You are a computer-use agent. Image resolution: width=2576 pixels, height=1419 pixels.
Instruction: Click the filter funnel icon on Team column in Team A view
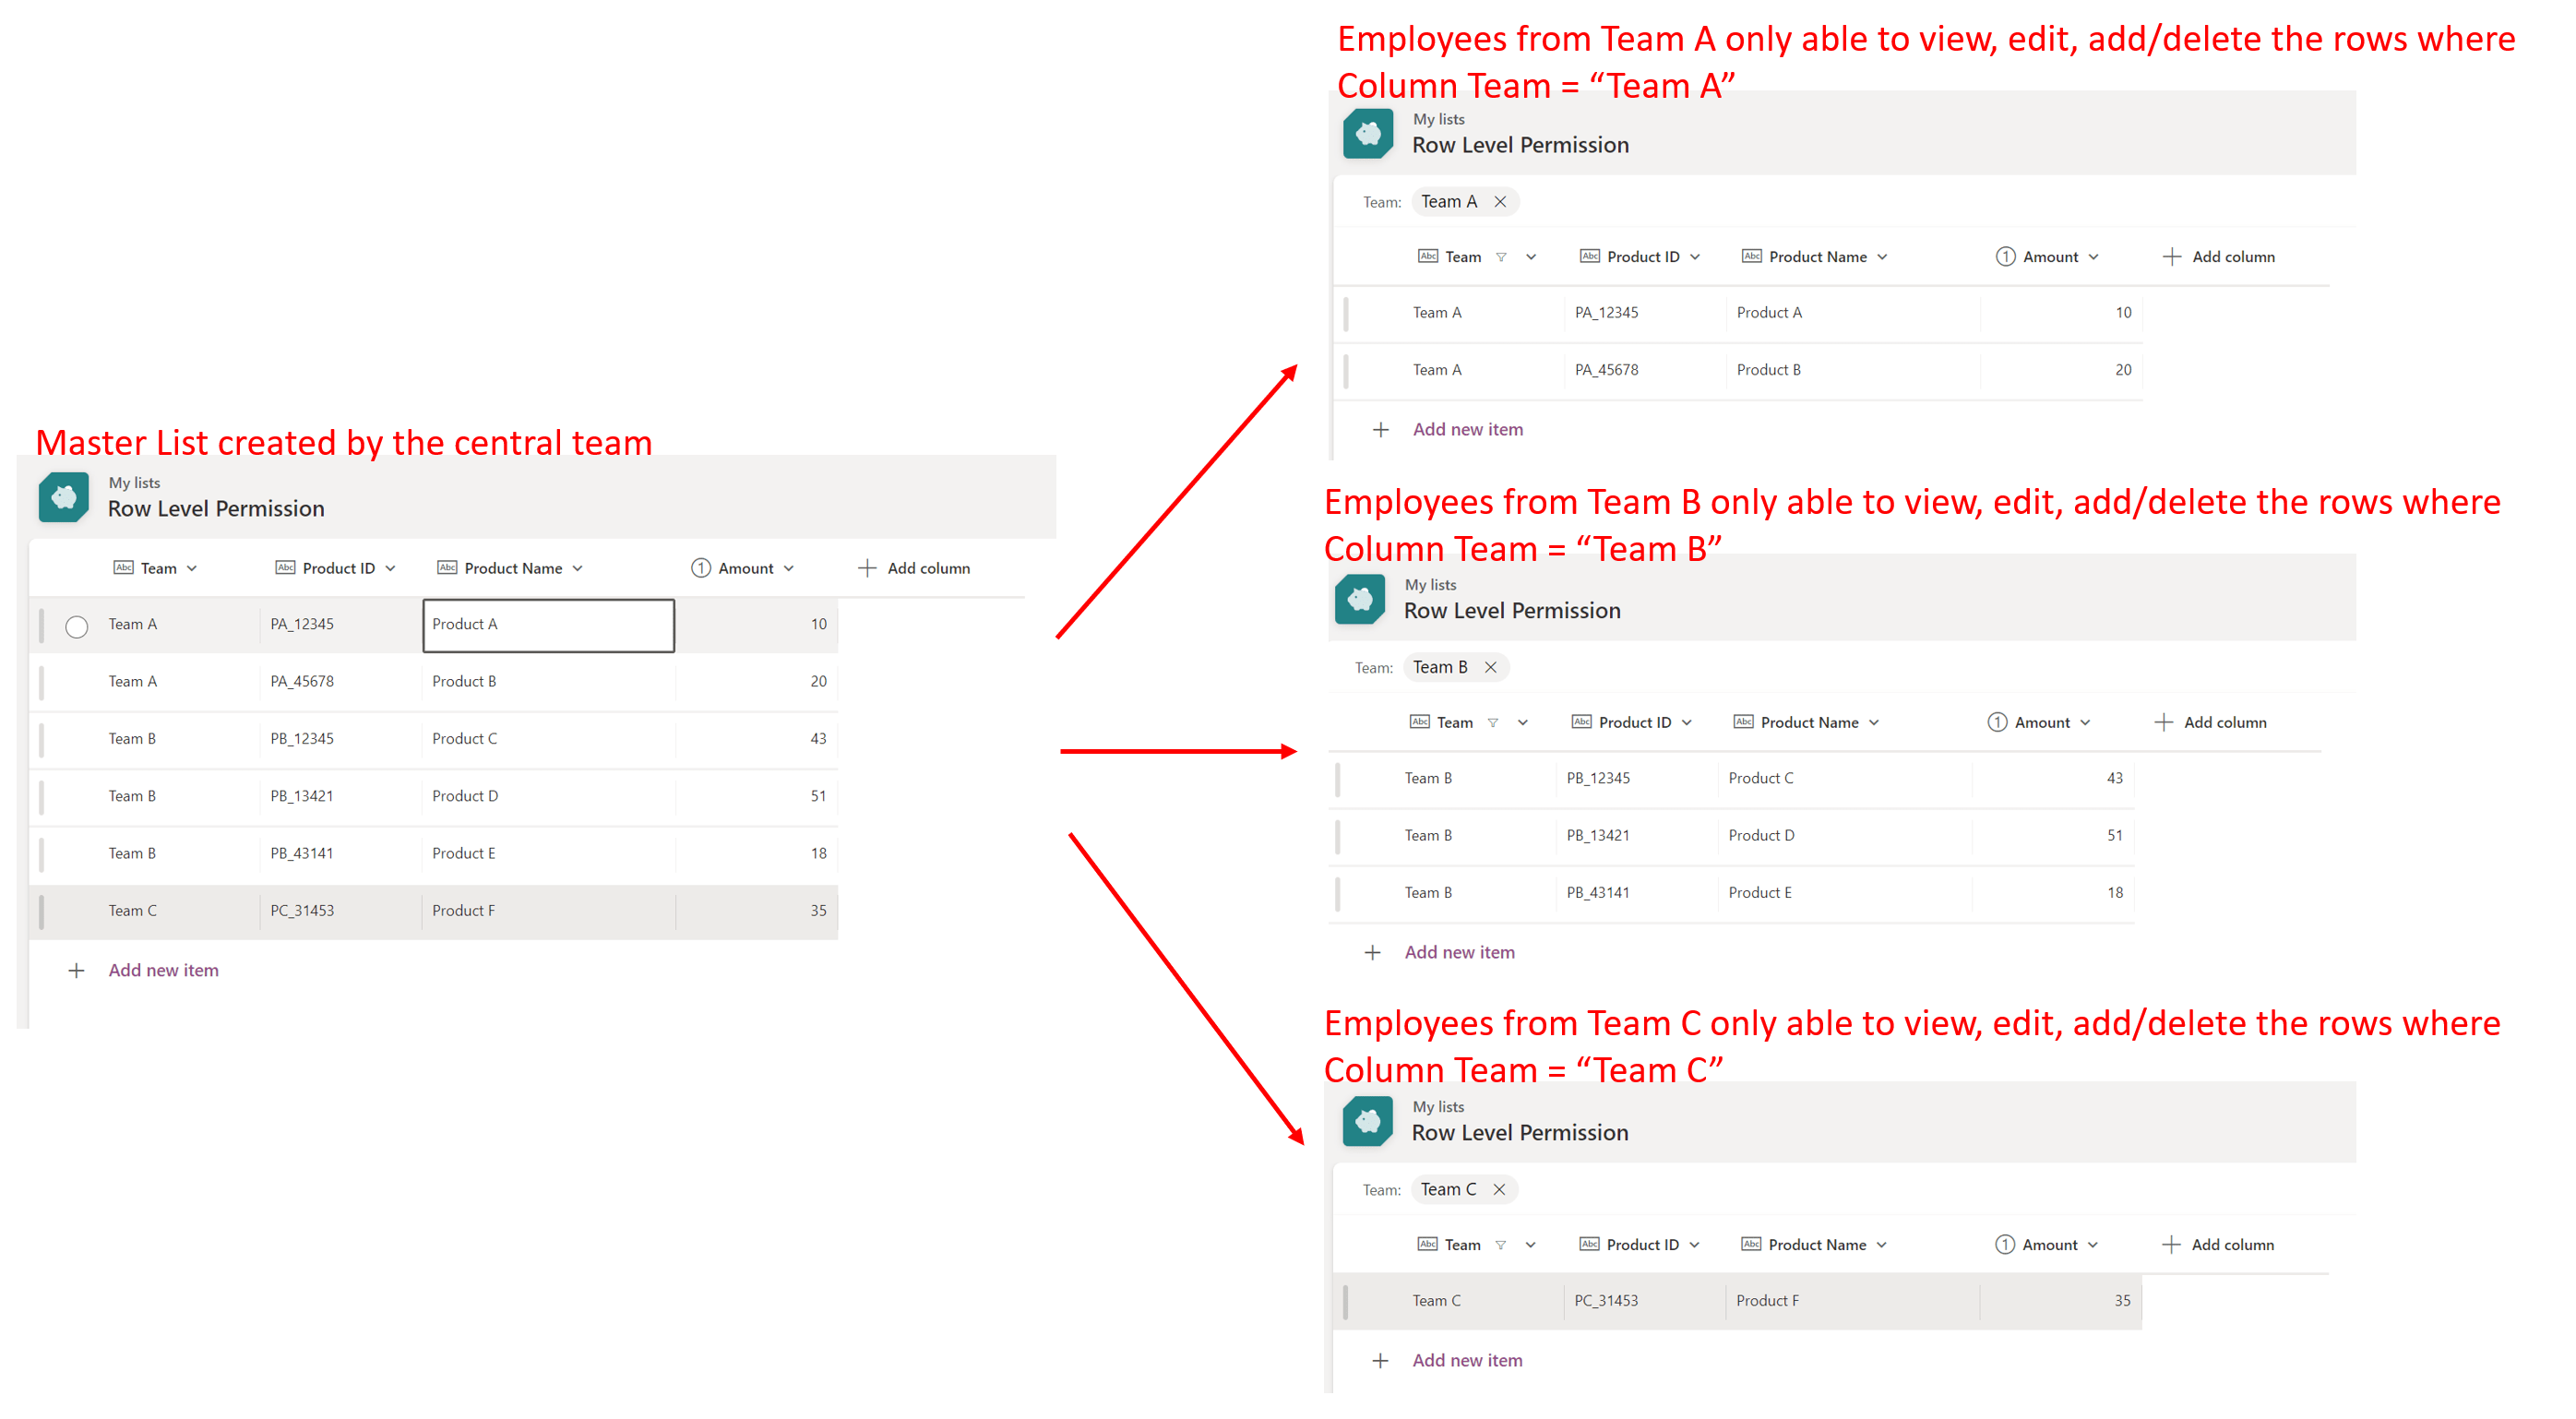click(x=1503, y=256)
